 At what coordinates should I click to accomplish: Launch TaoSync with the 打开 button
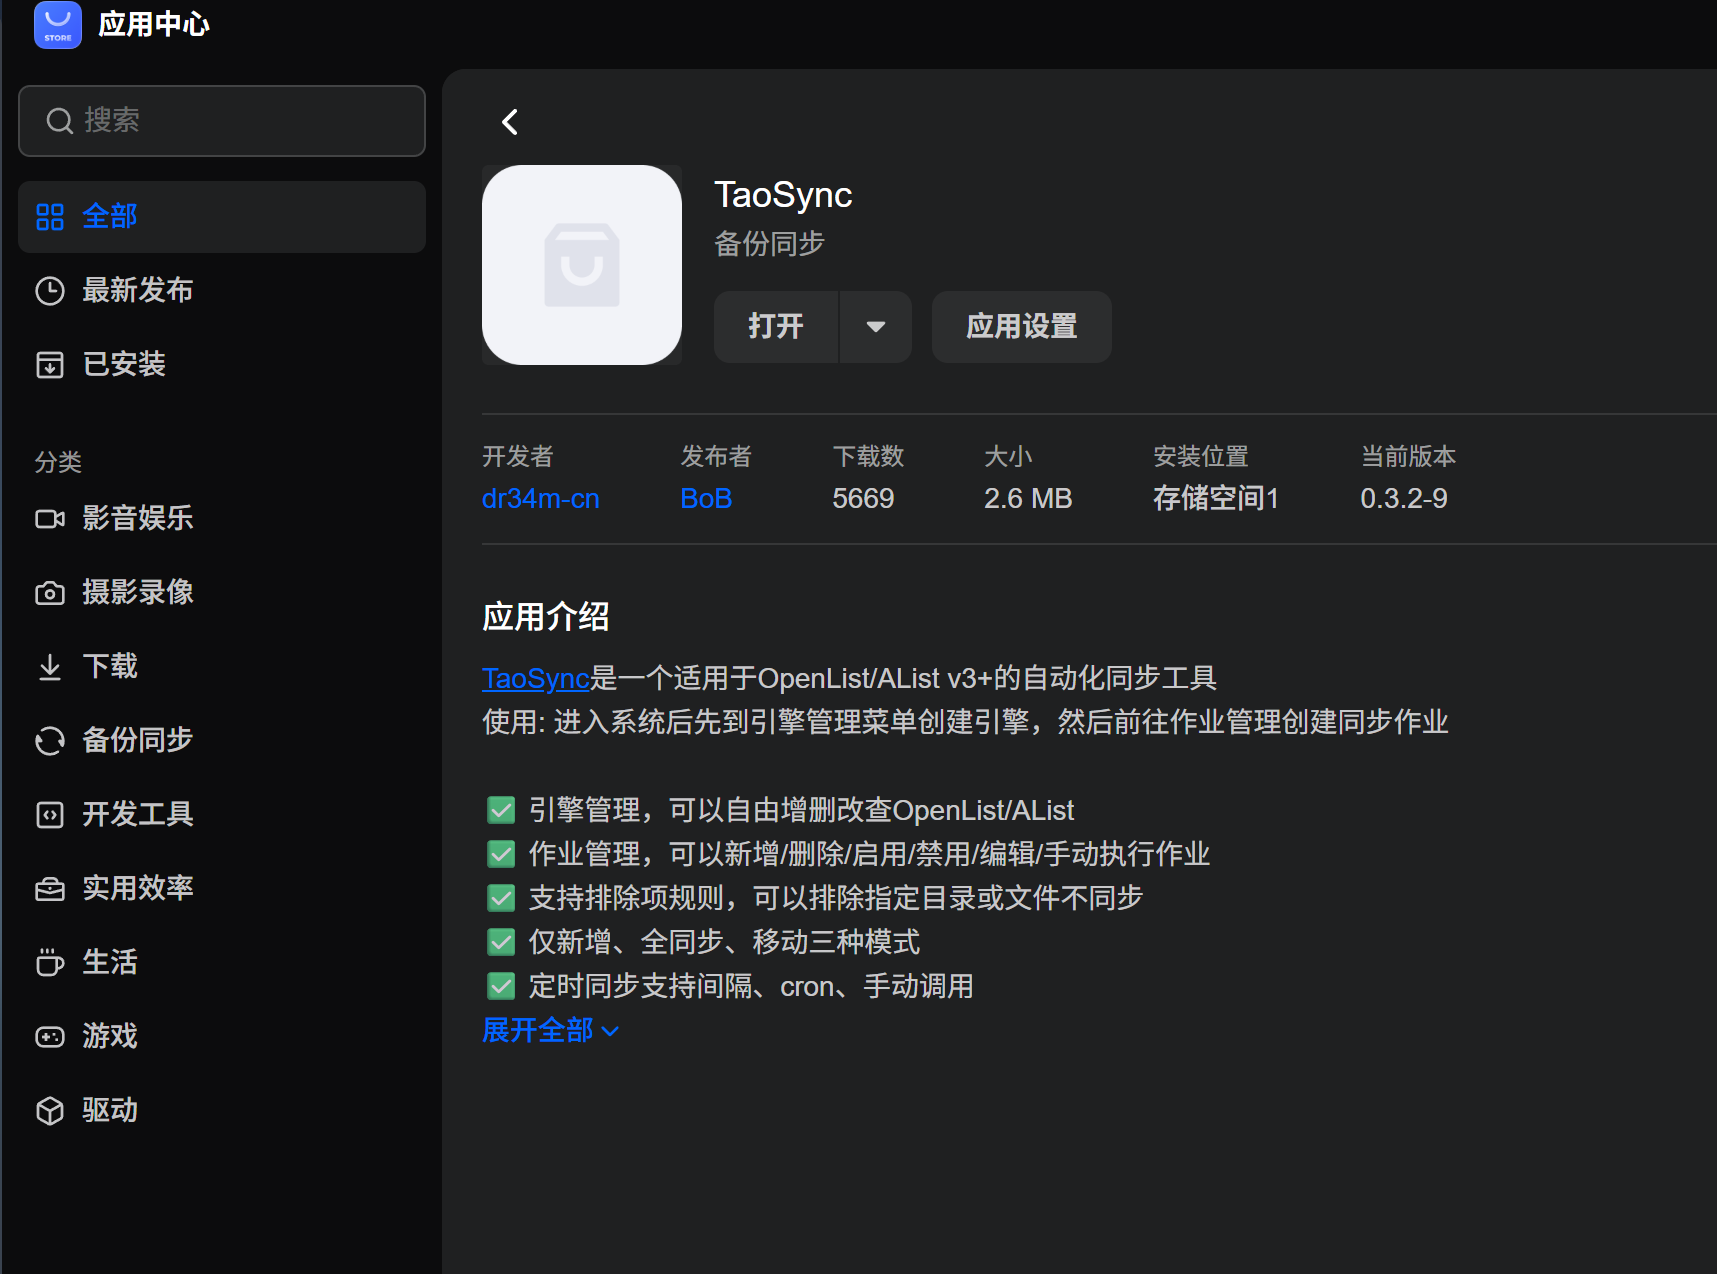776,327
